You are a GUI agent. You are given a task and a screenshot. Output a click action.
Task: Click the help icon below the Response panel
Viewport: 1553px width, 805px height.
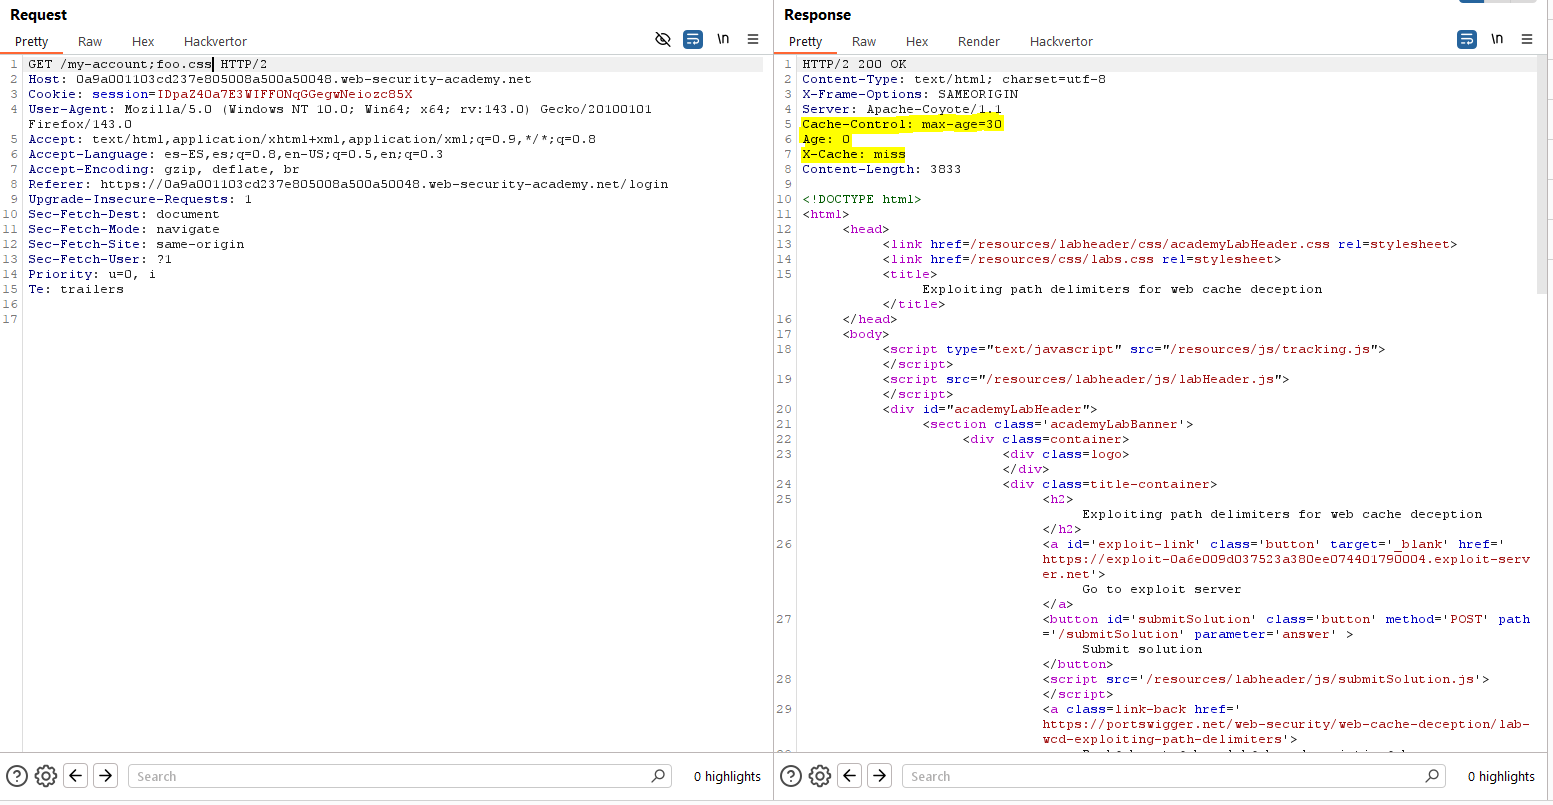(791, 776)
